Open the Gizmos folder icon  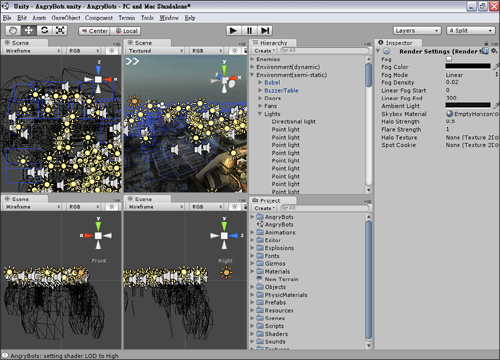click(260, 263)
